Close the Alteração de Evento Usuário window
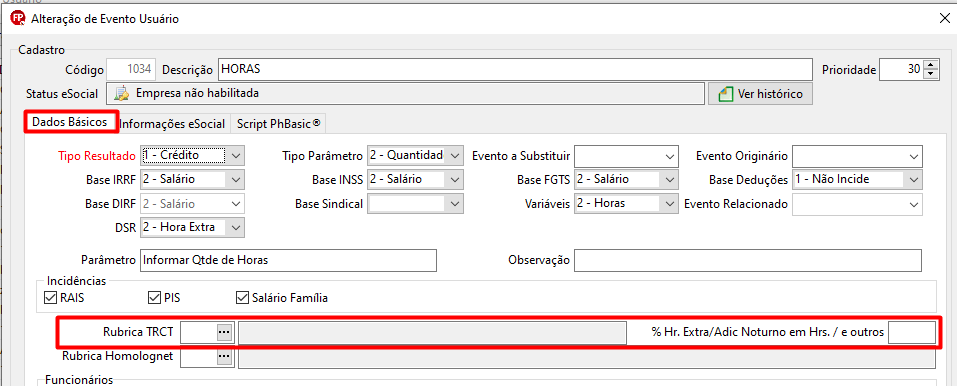The width and height of the screenshot is (957, 386). pos(944,19)
